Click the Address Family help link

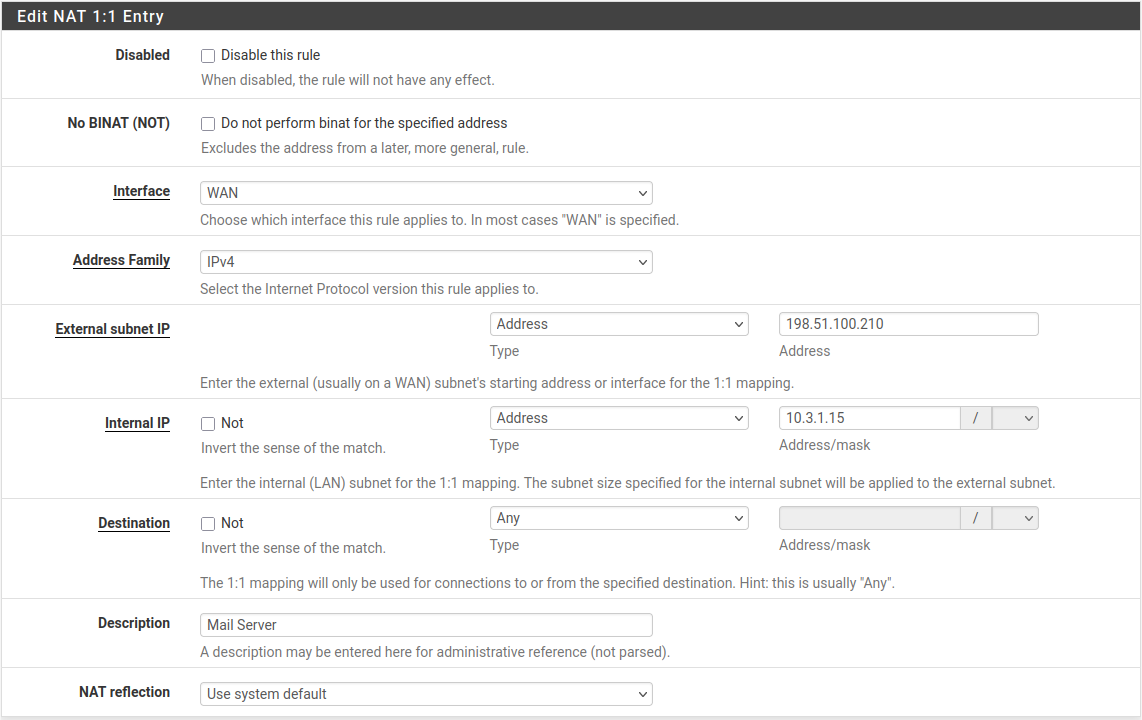pos(121,260)
